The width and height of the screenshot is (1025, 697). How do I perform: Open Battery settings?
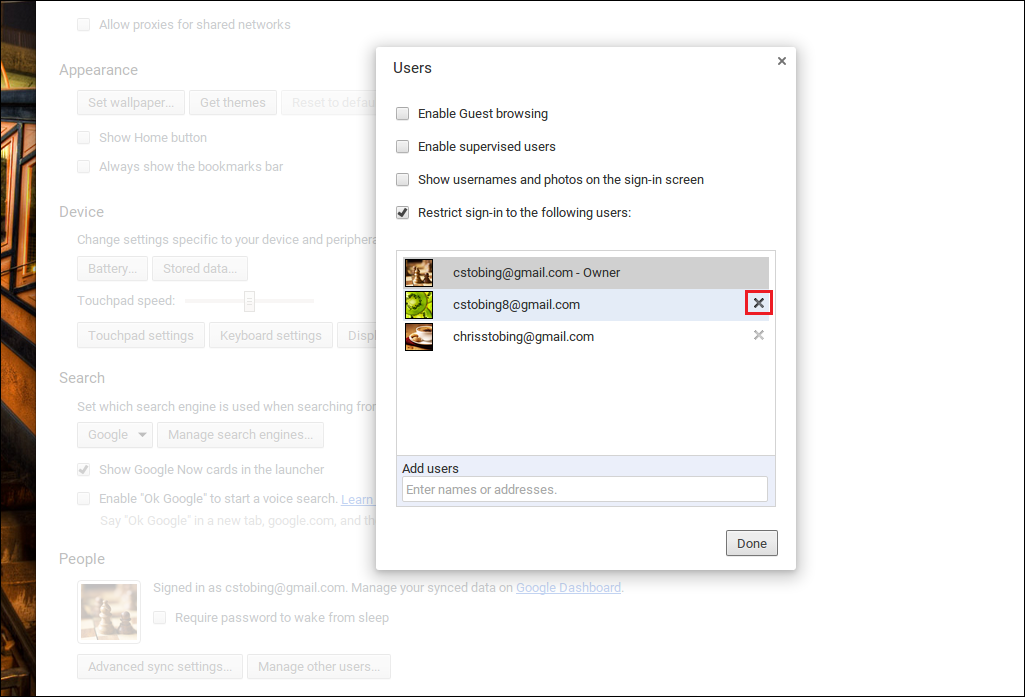point(112,269)
